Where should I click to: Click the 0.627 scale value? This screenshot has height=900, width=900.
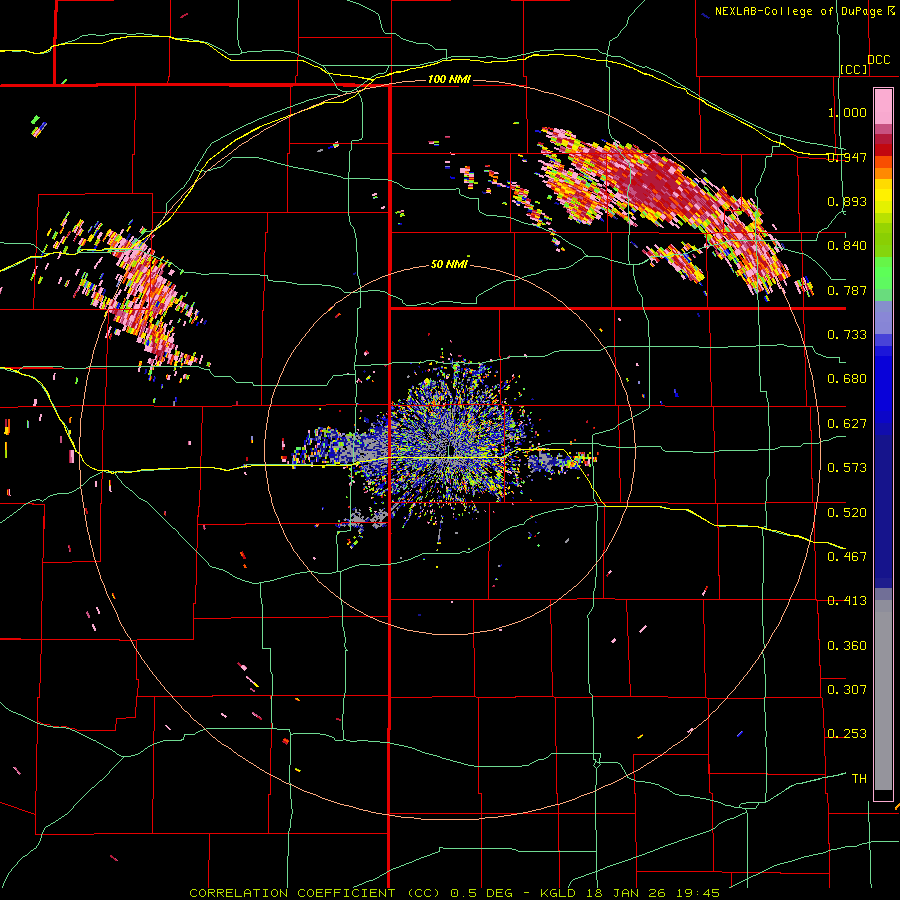click(847, 424)
